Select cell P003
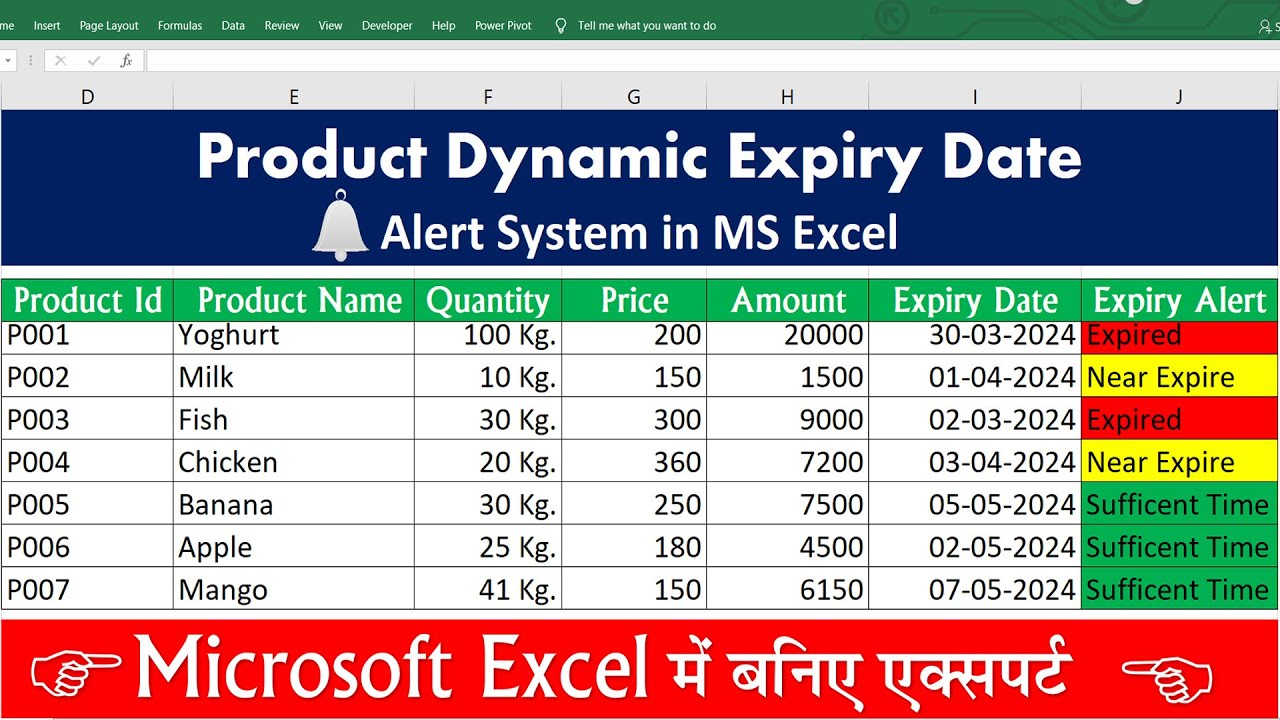 tap(87, 418)
